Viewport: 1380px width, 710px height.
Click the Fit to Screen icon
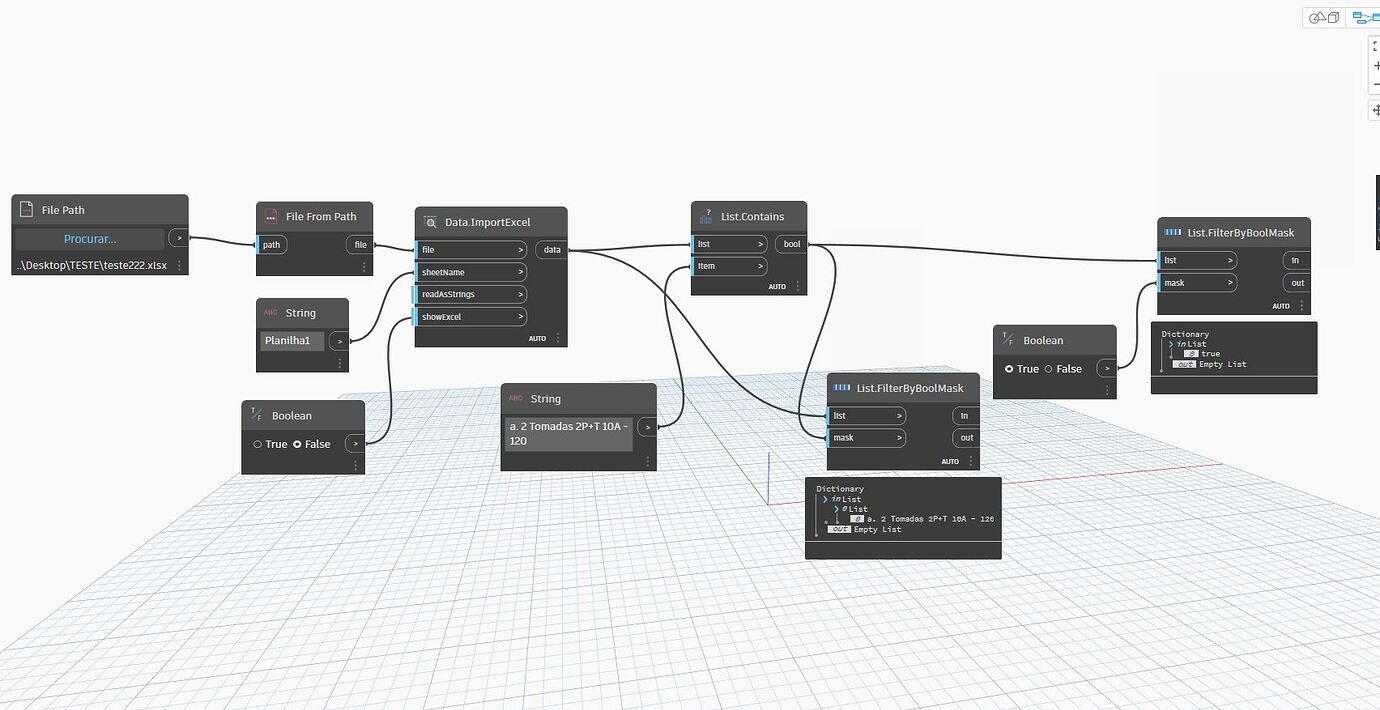(x=1374, y=44)
